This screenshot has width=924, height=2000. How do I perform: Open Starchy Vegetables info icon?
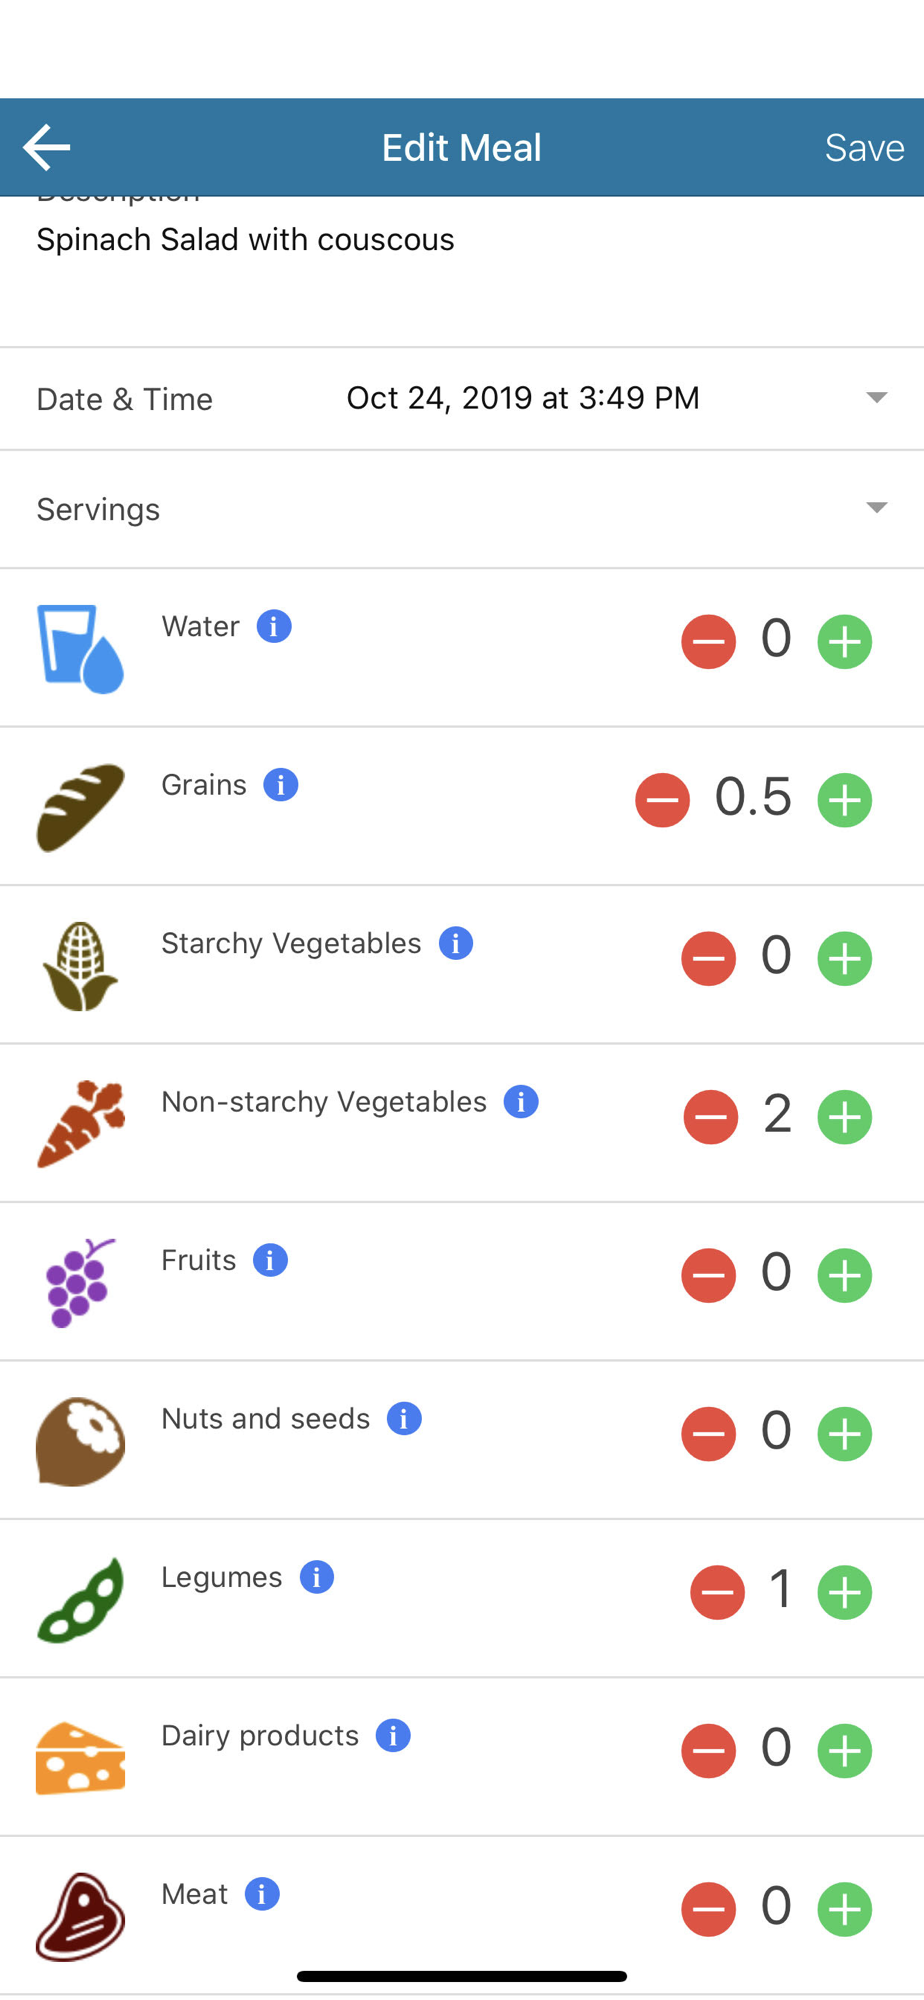coord(456,943)
